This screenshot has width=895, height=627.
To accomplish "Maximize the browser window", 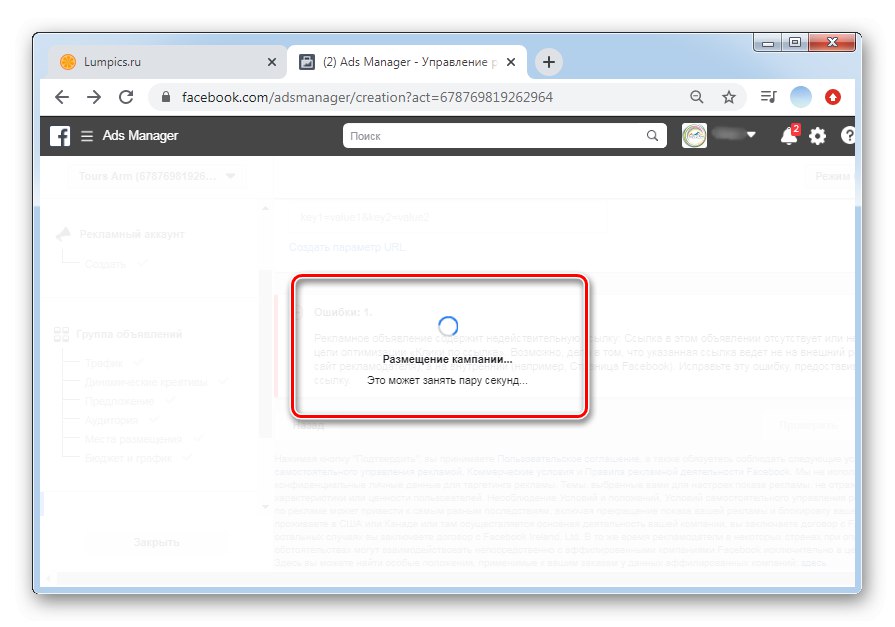I will (795, 43).
